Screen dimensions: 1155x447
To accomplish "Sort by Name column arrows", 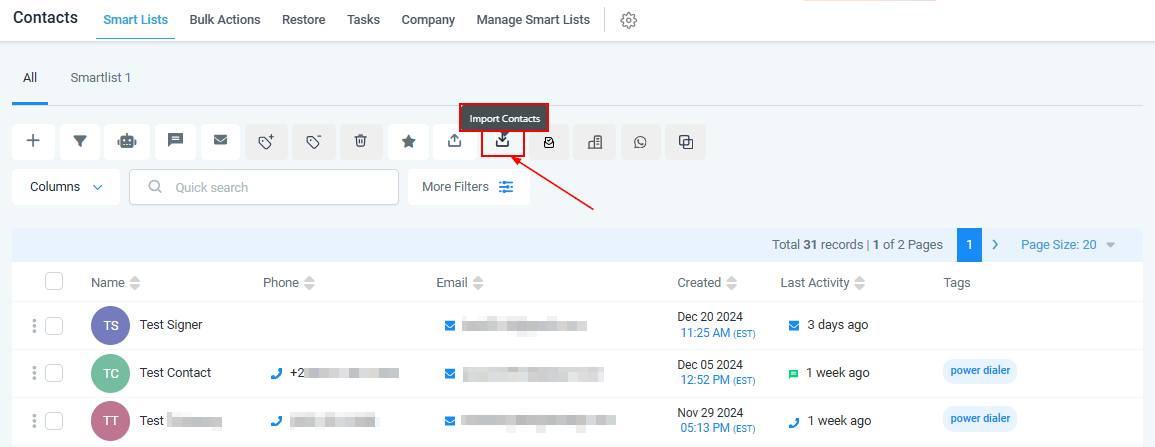I will click(x=134, y=283).
